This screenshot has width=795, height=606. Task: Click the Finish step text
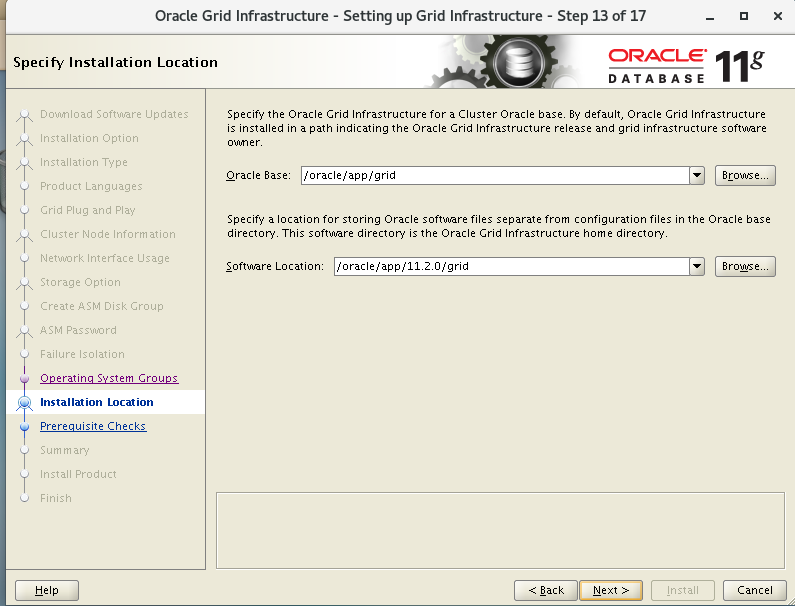(56, 498)
